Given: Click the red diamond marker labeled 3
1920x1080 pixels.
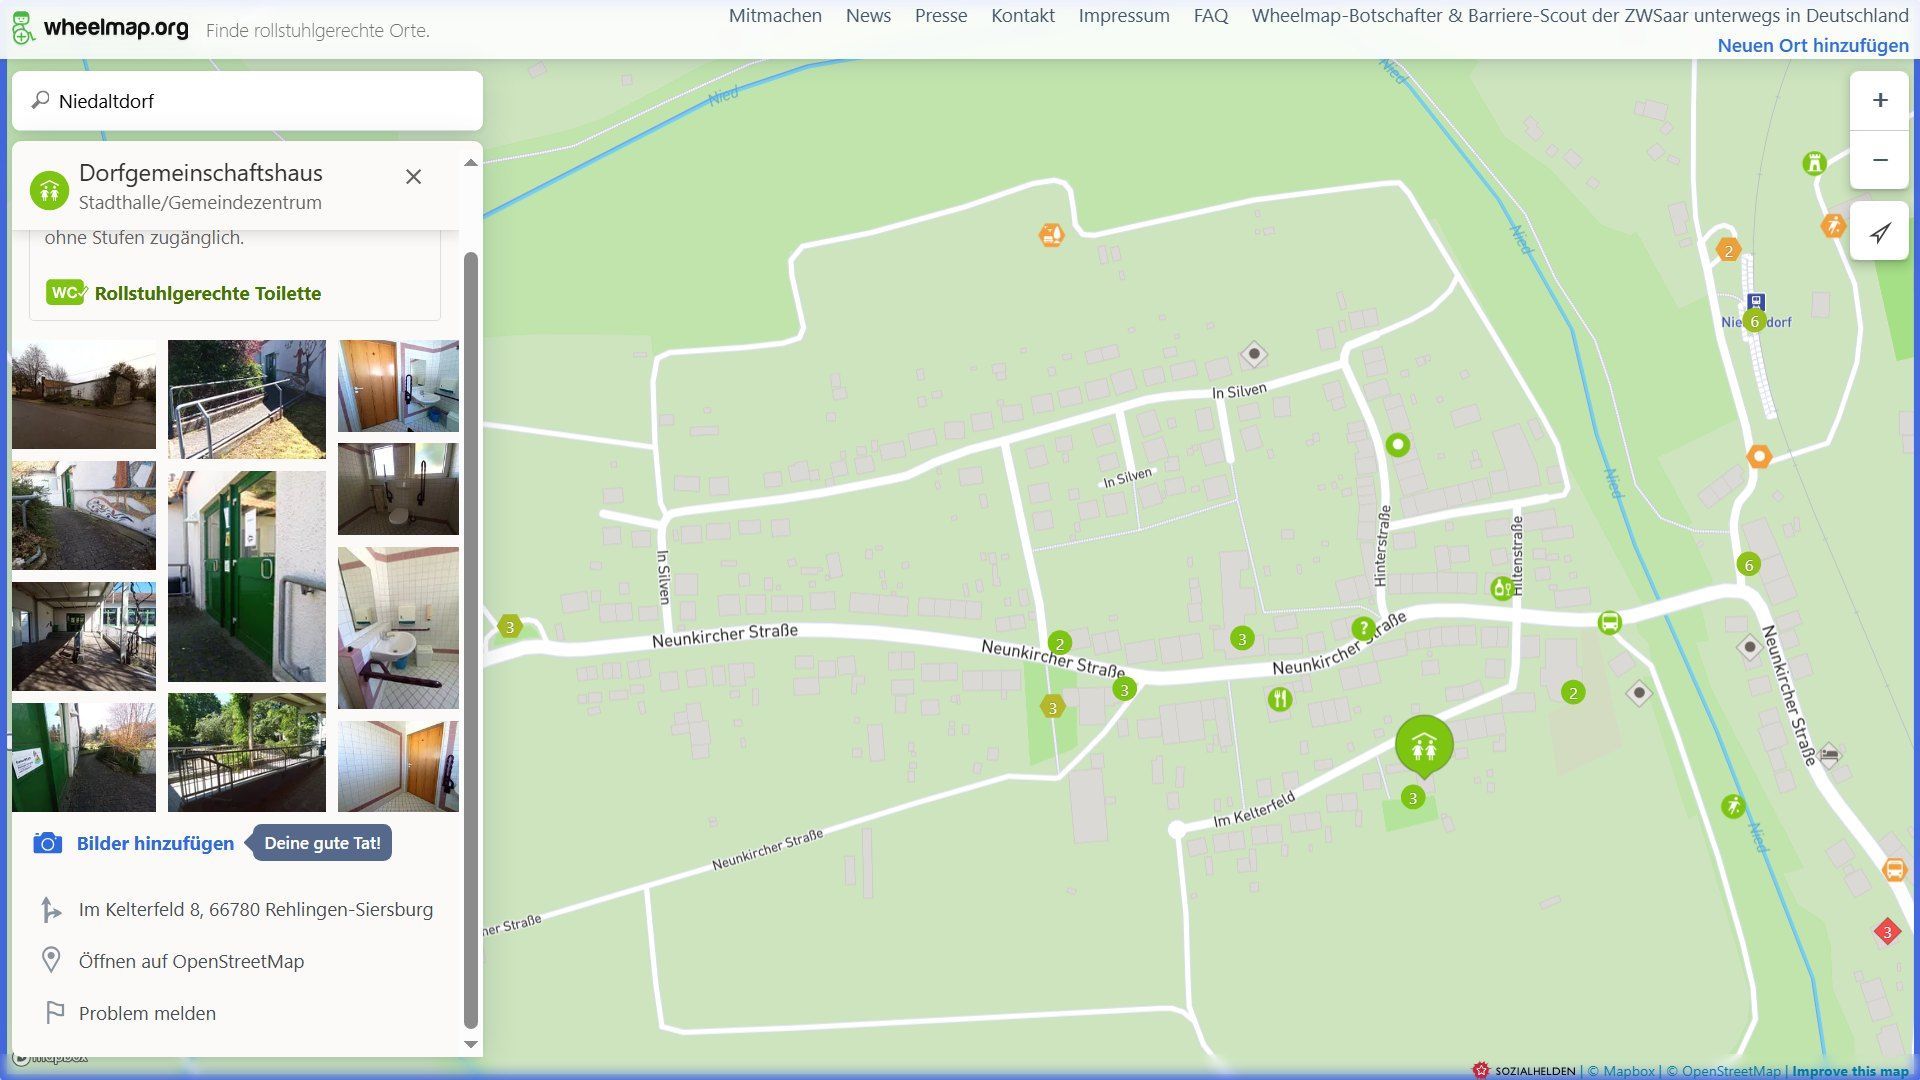Looking at the screenshot, I should pos(1887,932).
